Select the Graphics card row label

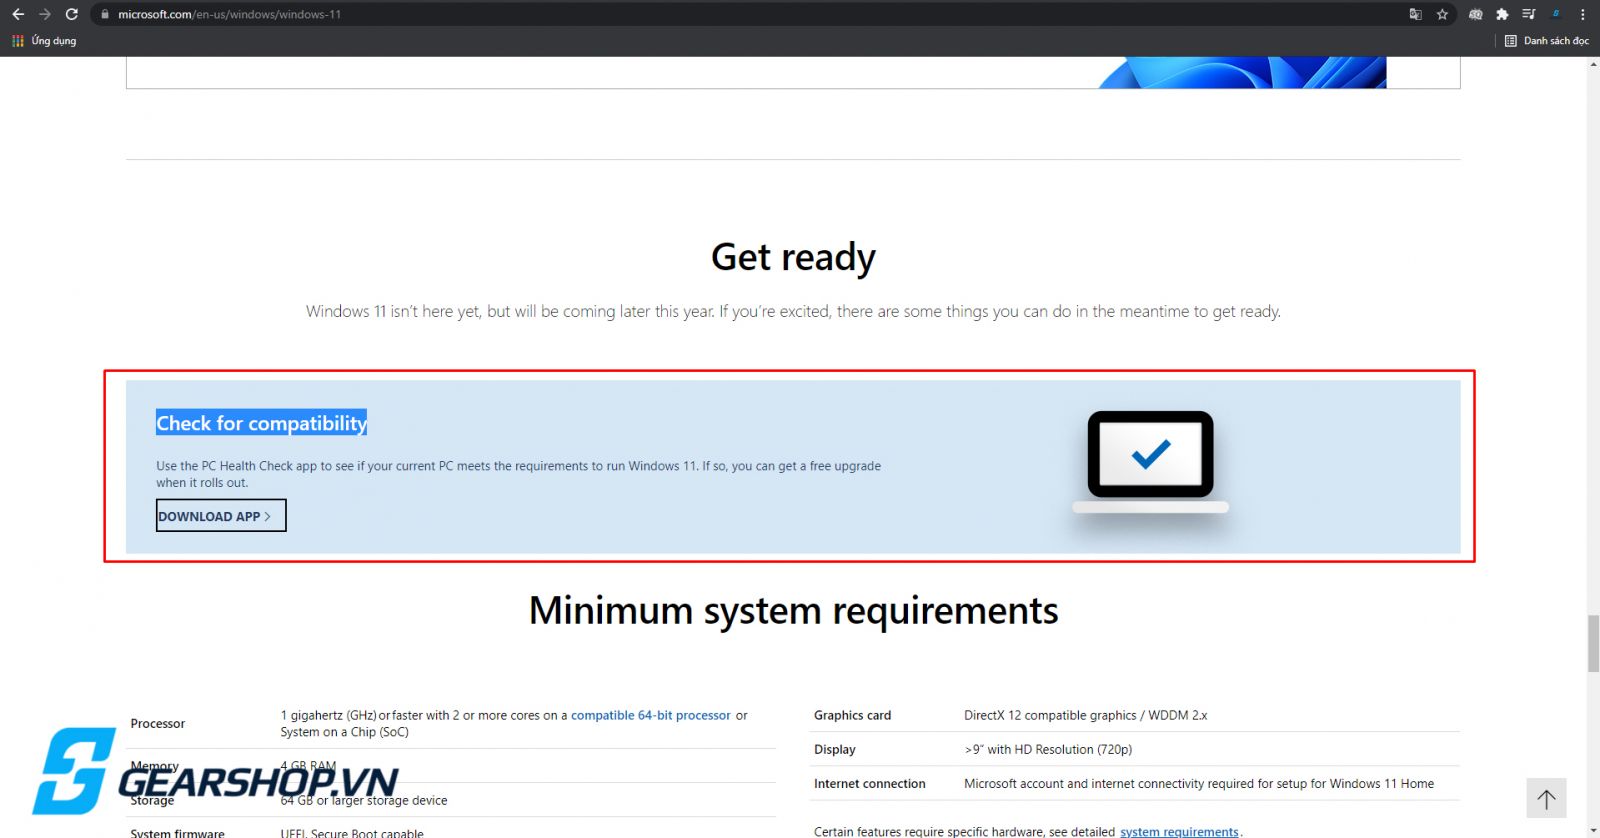852,715
